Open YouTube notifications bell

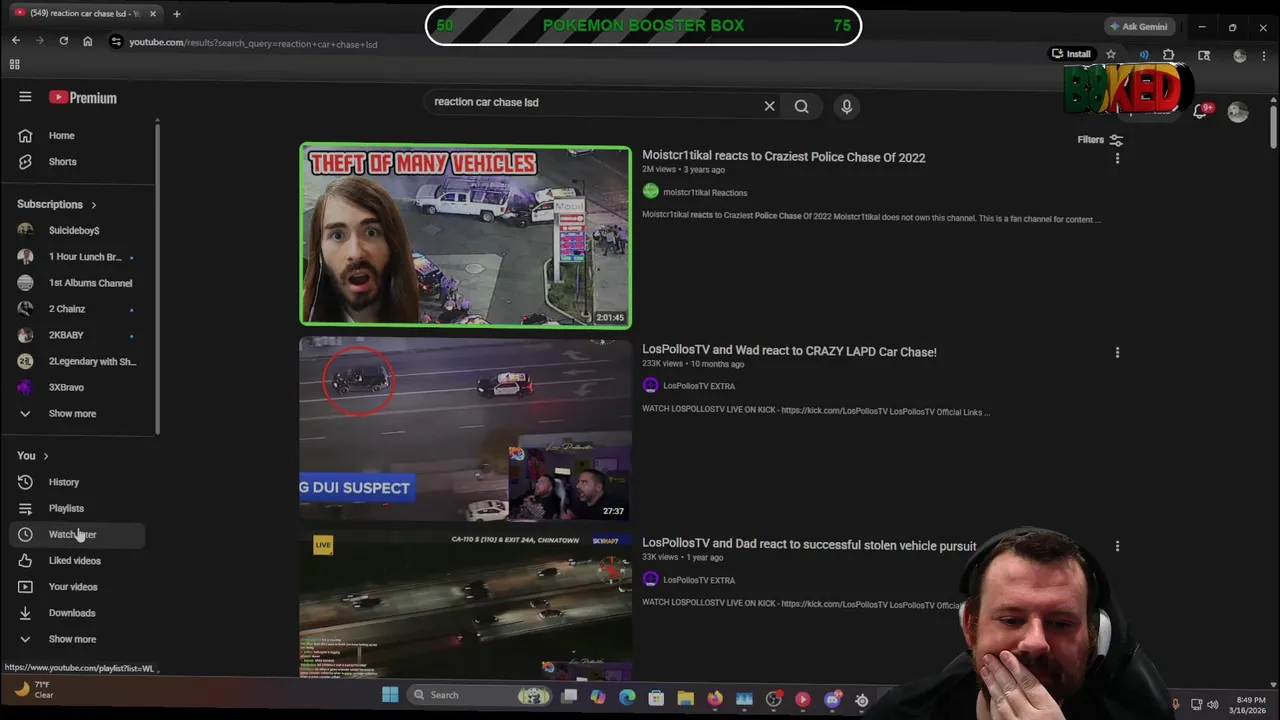point(1200,112)
